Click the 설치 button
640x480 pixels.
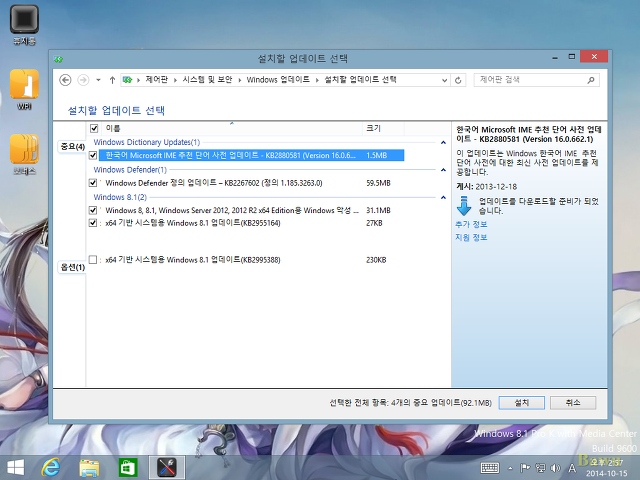click(x=522, y=403)
